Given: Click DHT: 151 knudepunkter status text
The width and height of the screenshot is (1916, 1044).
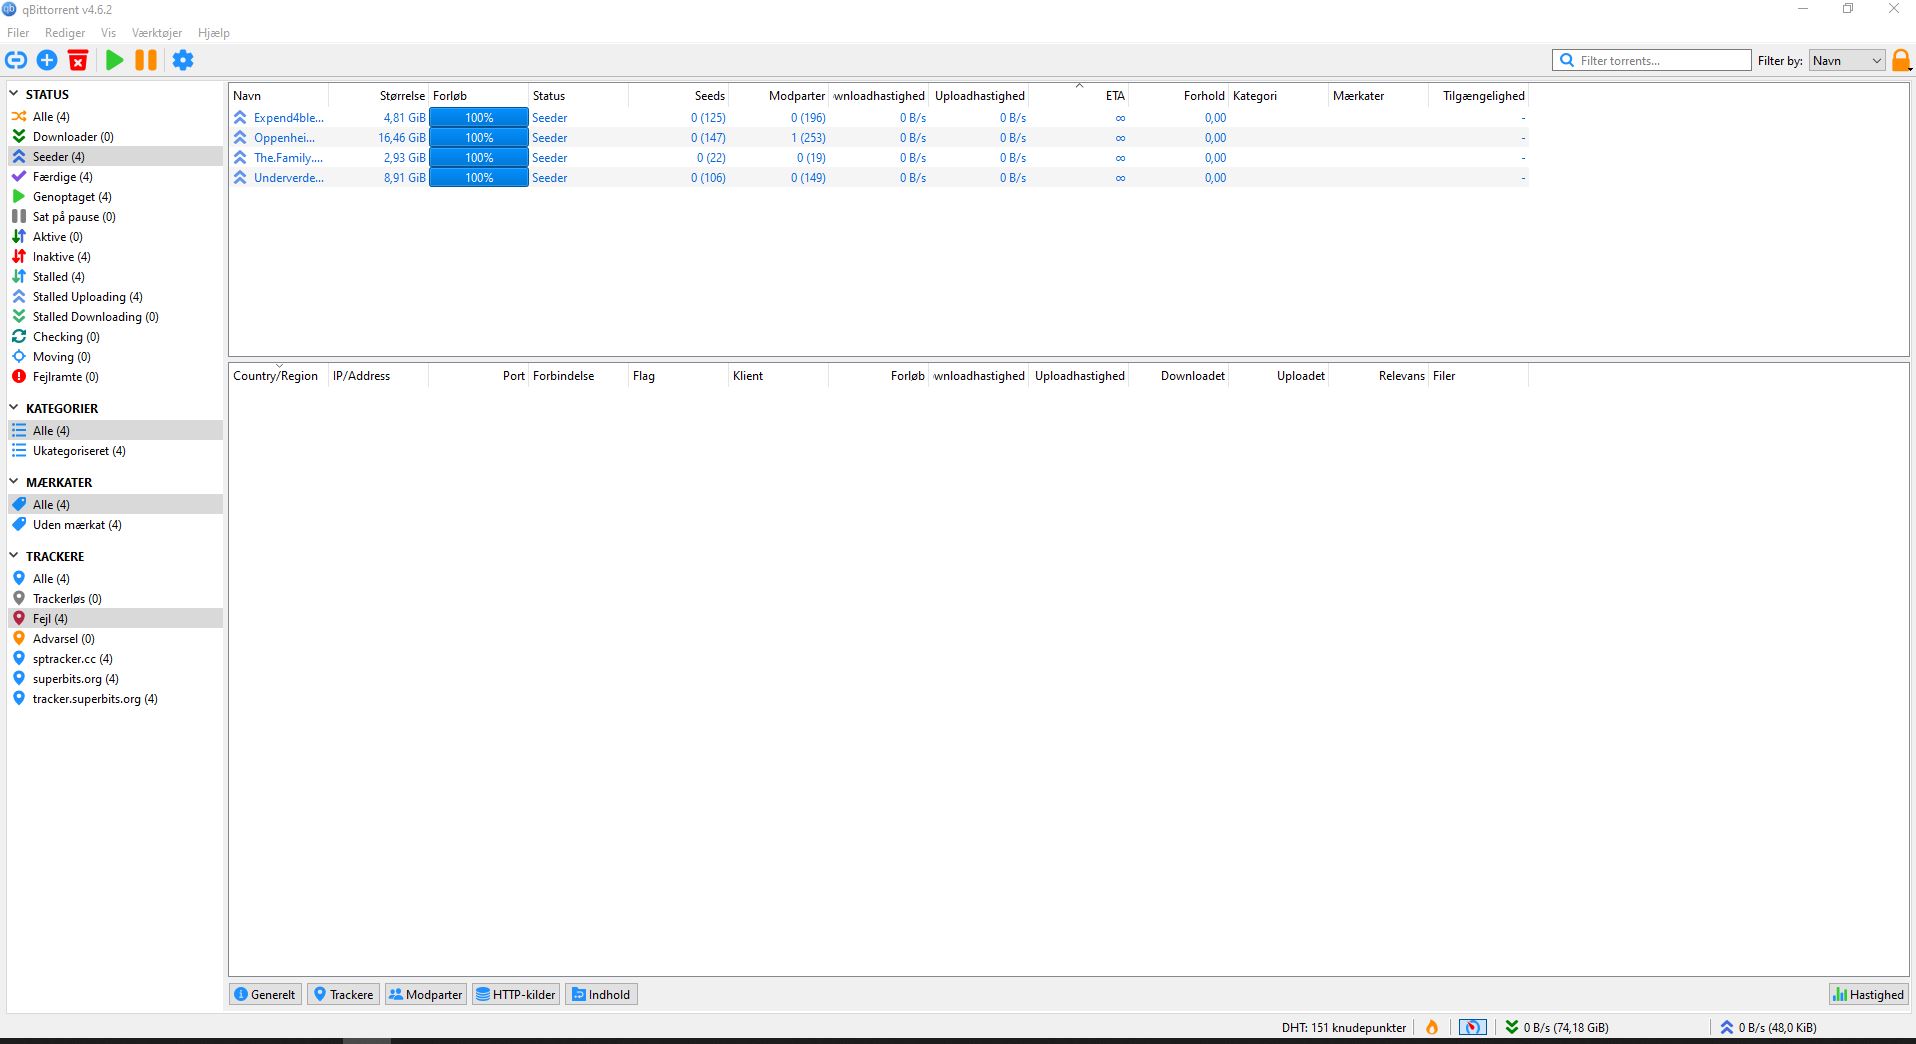Looking at the screenshot, I should click(1344, 1028).
